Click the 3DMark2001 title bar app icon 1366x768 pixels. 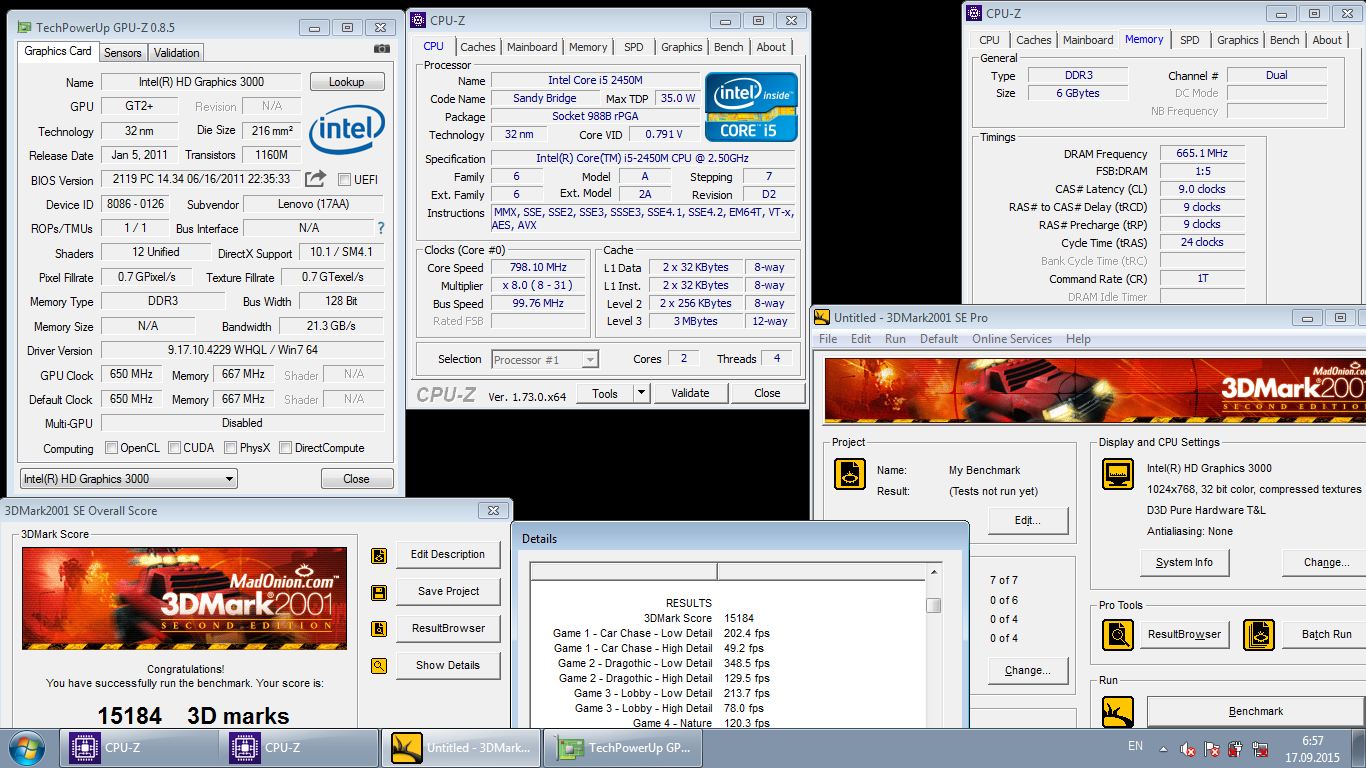pos(822,317)
